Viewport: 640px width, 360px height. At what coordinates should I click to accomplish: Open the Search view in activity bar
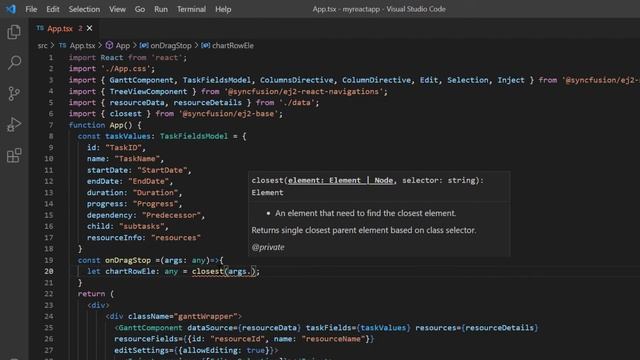click(x=14, y=62)
